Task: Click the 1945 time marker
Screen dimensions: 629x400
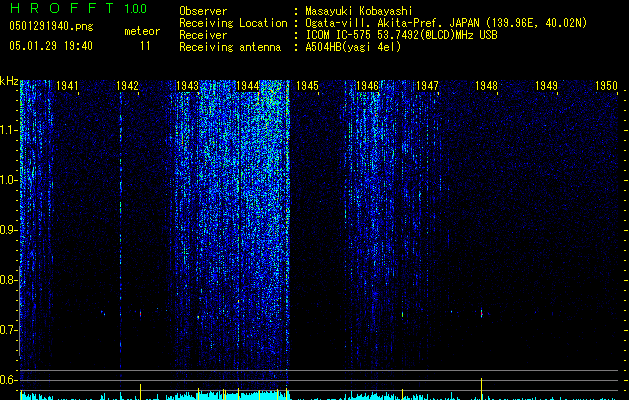Action: [x=307, y=86]
